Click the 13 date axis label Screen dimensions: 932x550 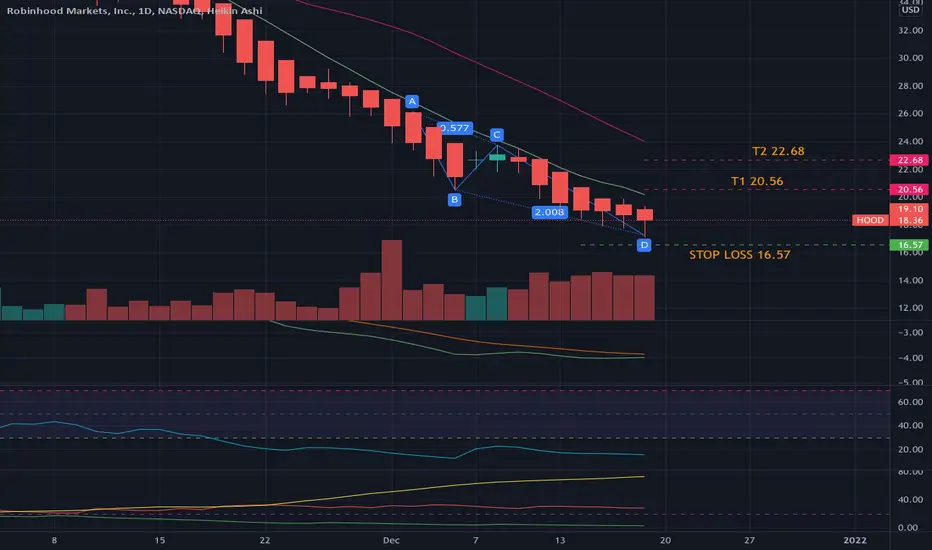point(560,540)
